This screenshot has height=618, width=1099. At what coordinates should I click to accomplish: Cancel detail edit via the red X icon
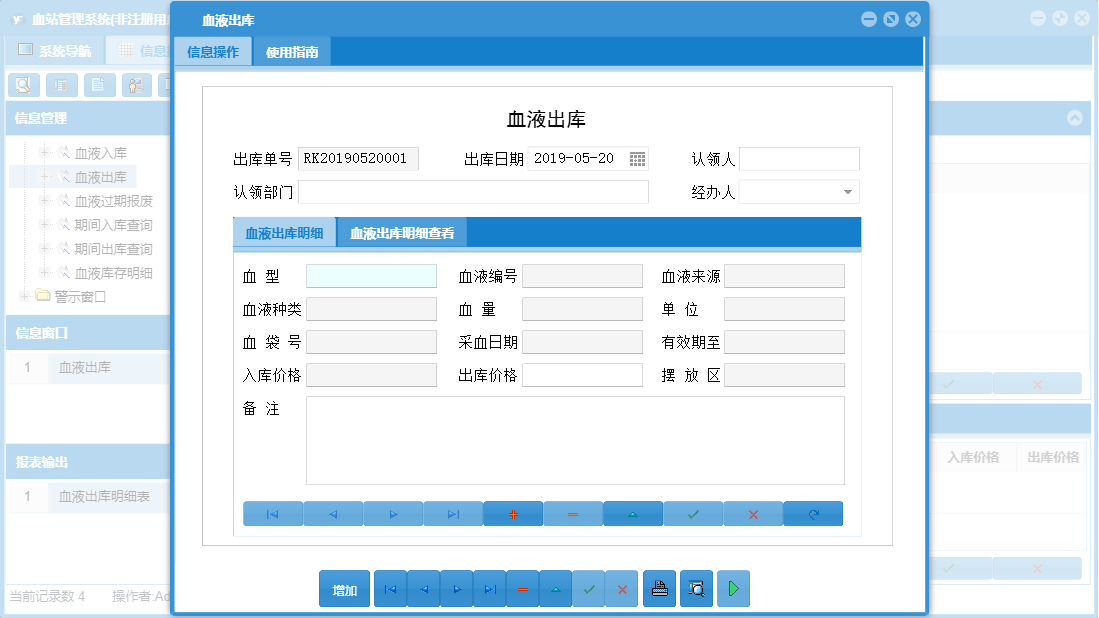click(x=753, y=513)
